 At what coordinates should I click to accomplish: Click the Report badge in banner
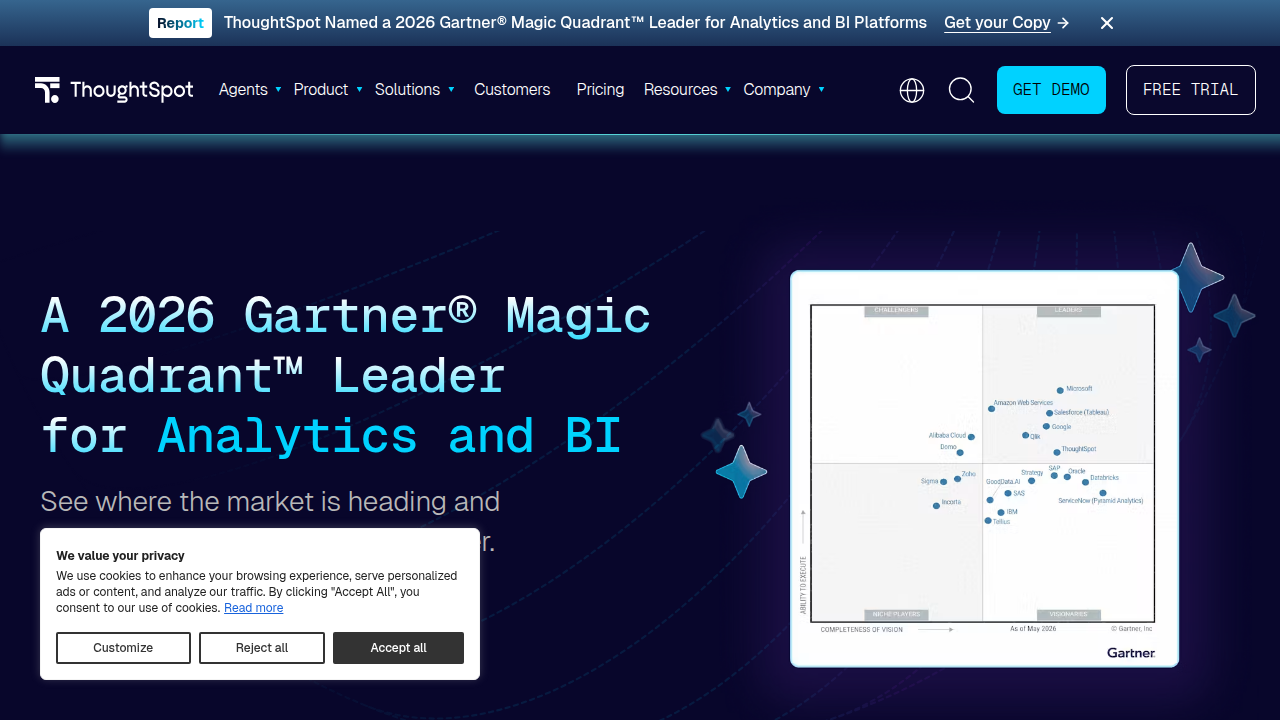point(180,23)
